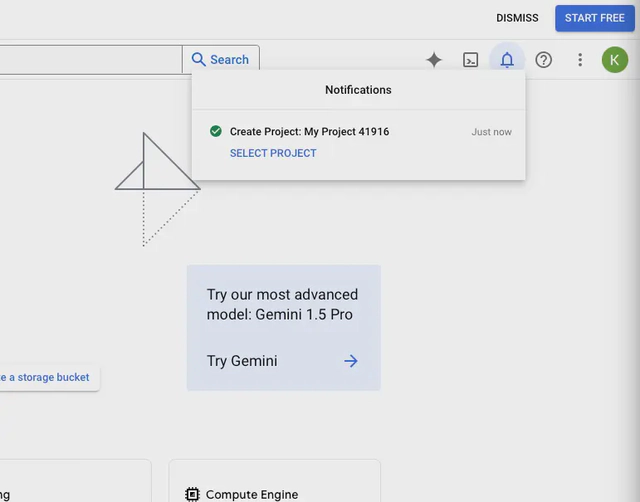The height and width of the screenshot is (502, 640).
Task: Click the Search button
Action: point(220,60)
